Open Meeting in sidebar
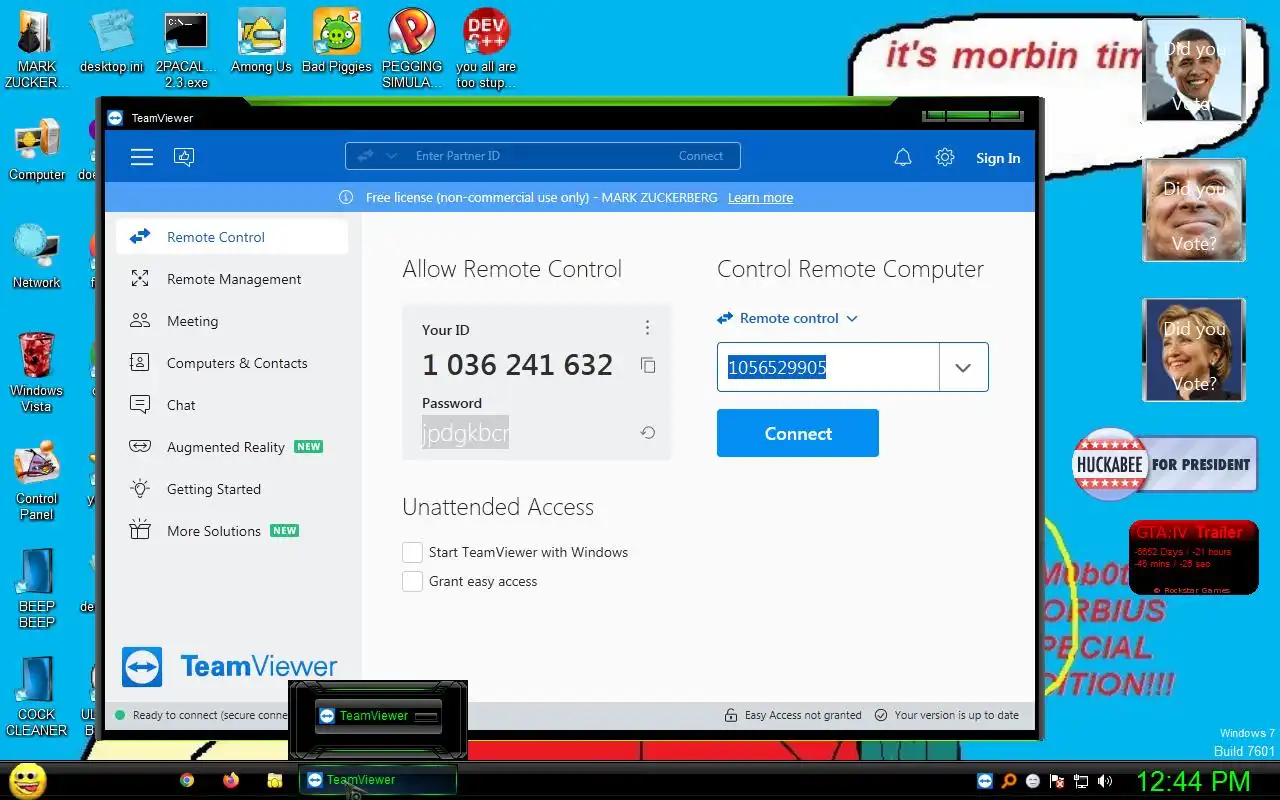Image resolution: width=1280 pixels, height=800 pixels. [x=232, y=321]
